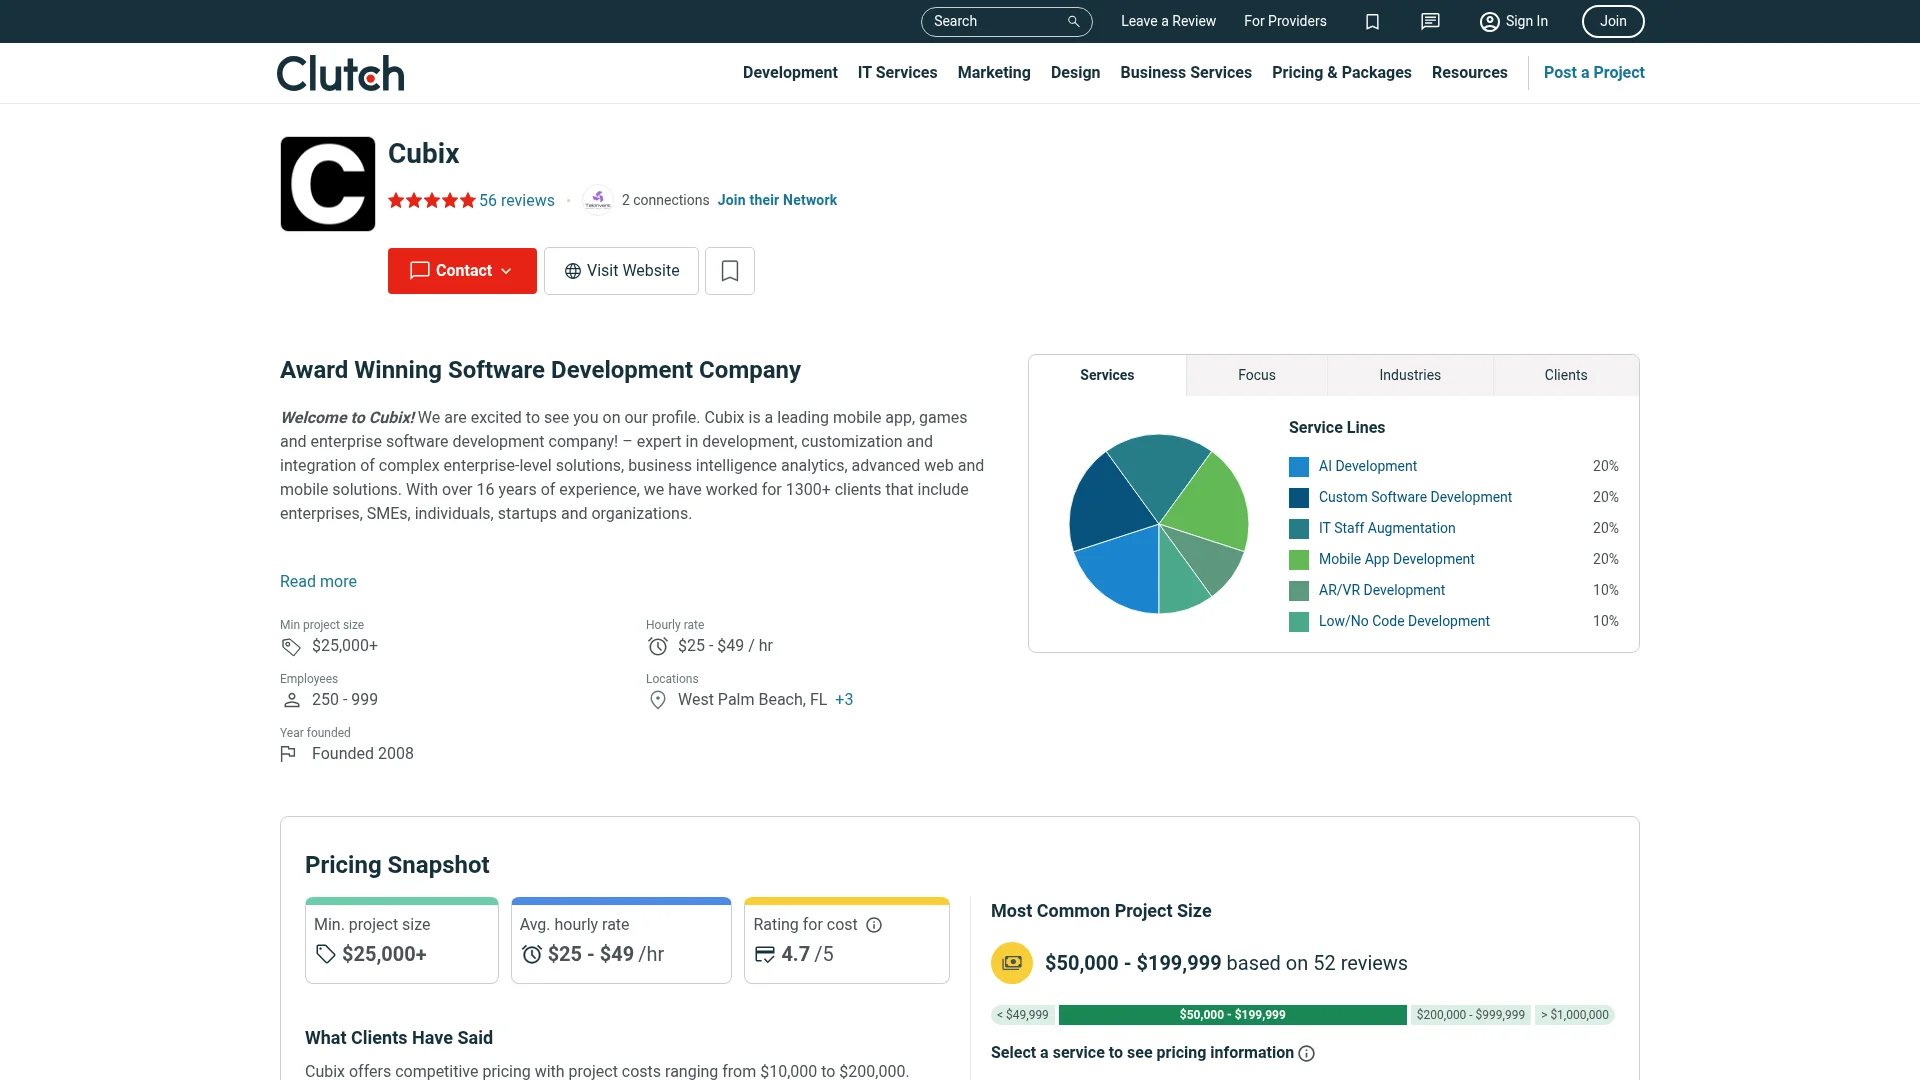Image resolution: width=1920 pixels, height=1080 pixels.
Task: Switch to the Industries tab
Action: 1410,375
